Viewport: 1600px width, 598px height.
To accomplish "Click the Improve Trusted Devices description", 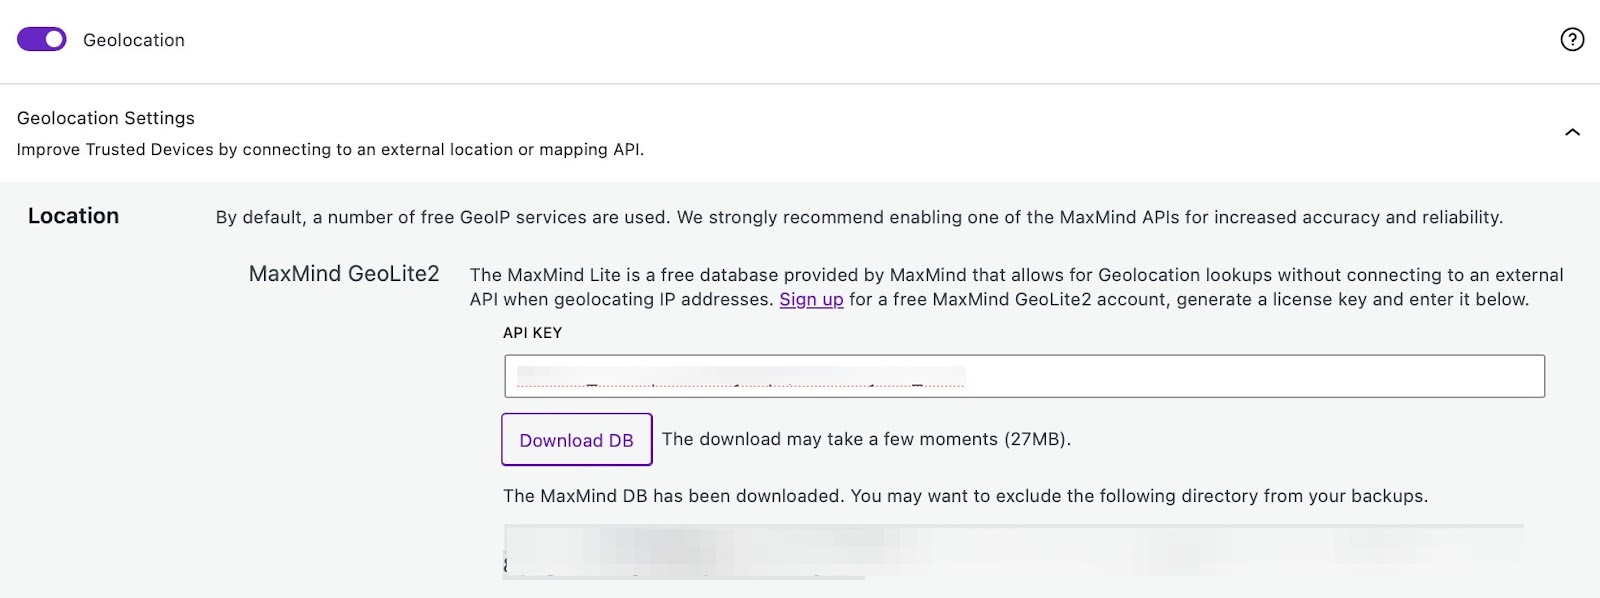I will coord(330,150).
